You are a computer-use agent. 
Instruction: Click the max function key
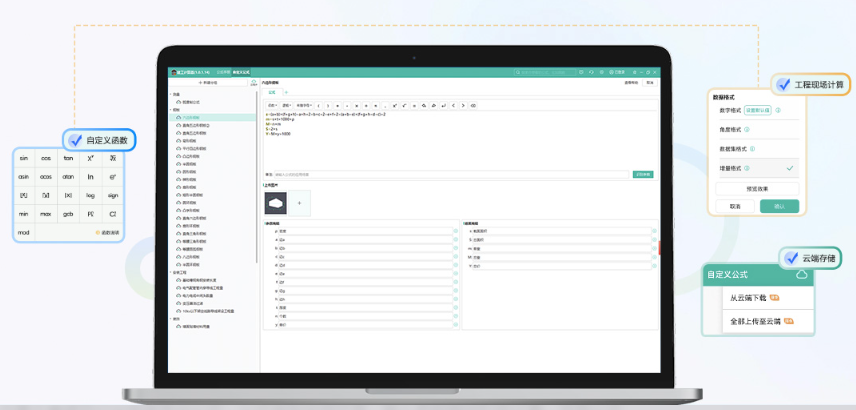point(46,214)
